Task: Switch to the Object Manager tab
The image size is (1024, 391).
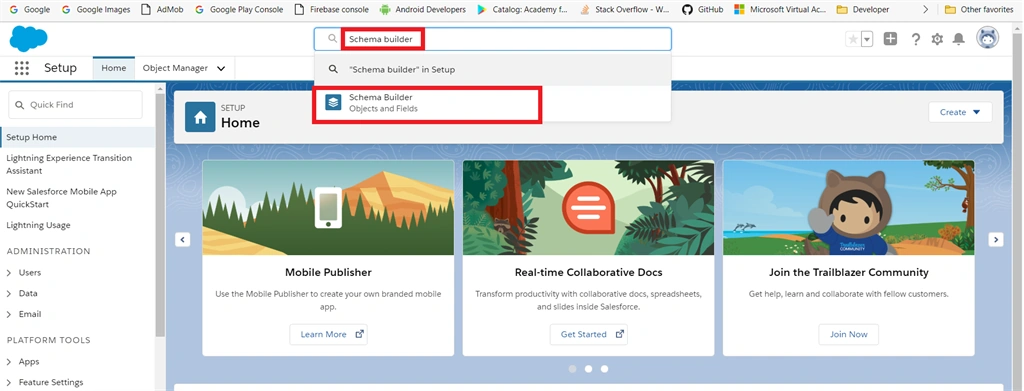Action: pos(175,68)
